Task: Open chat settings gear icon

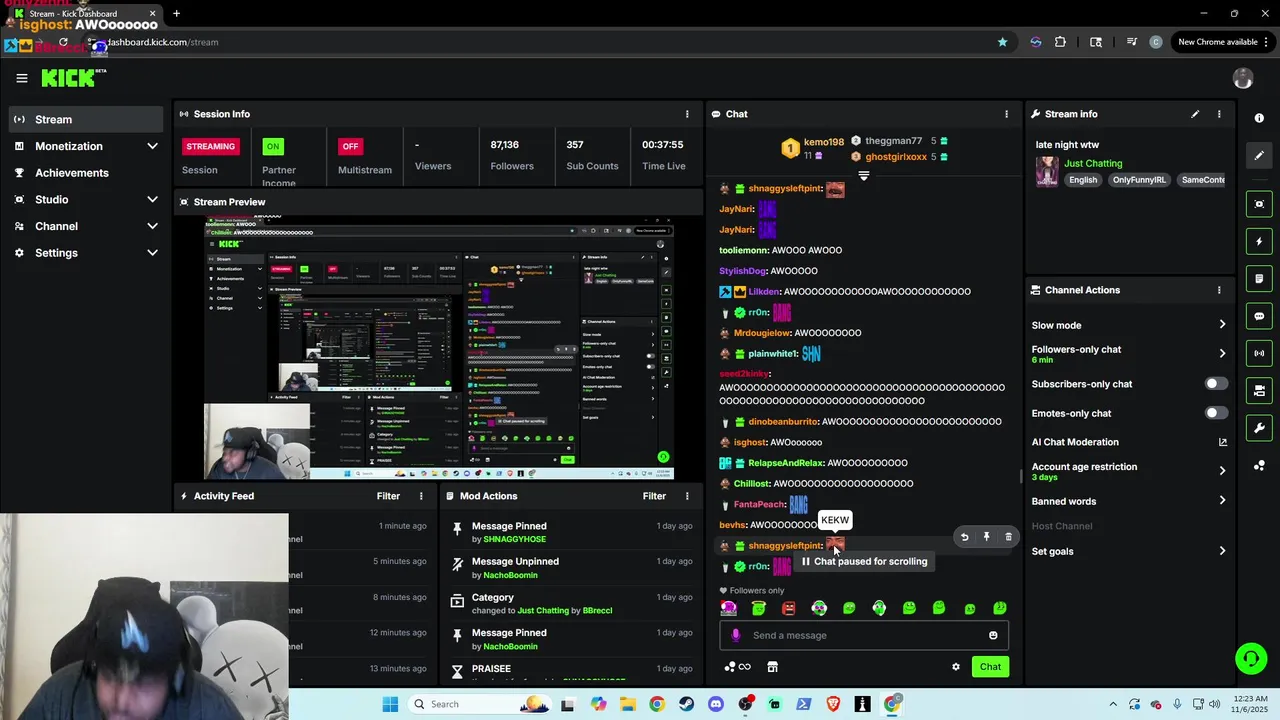Action: [x=956, y=667]
